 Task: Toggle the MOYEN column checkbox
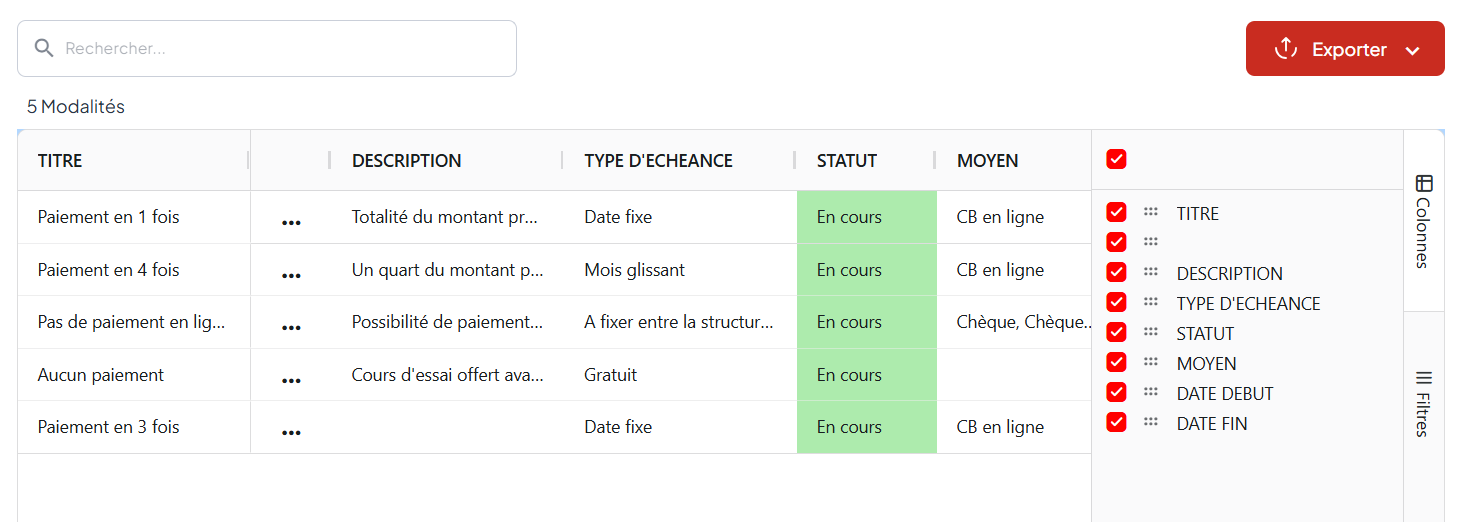1116,362
